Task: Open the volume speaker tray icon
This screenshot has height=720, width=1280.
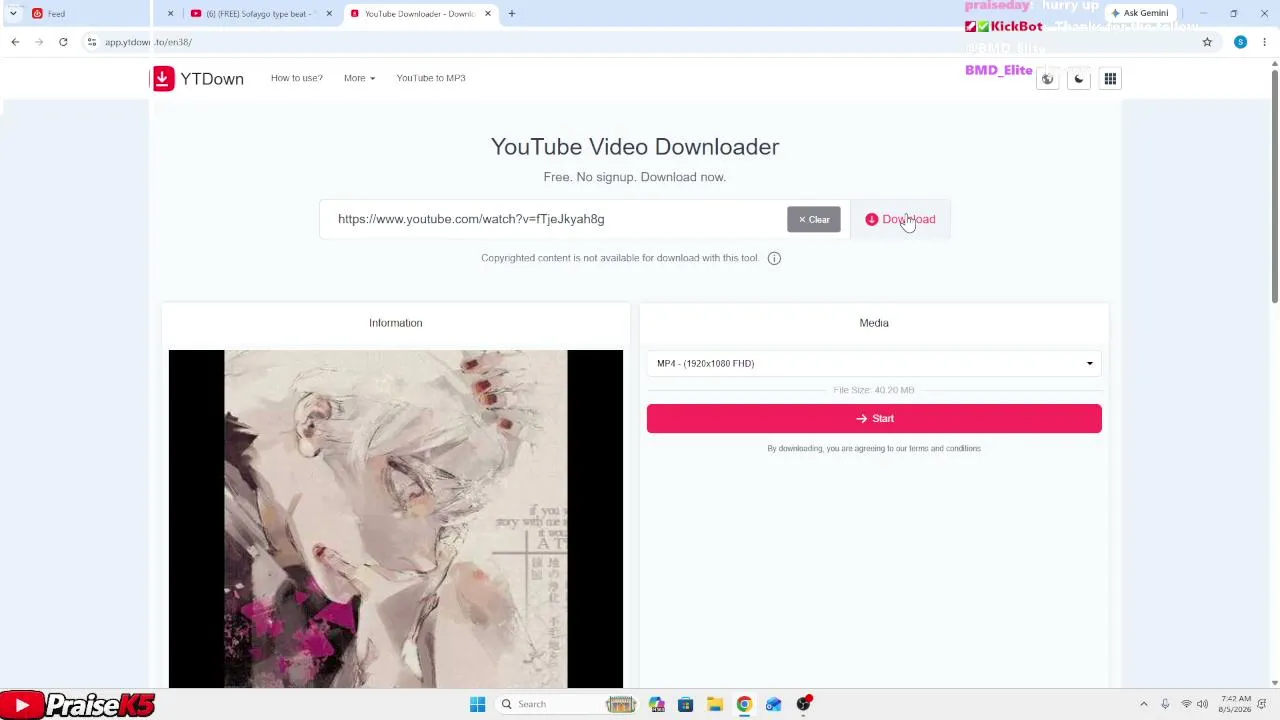Action: pos(1202,704)
